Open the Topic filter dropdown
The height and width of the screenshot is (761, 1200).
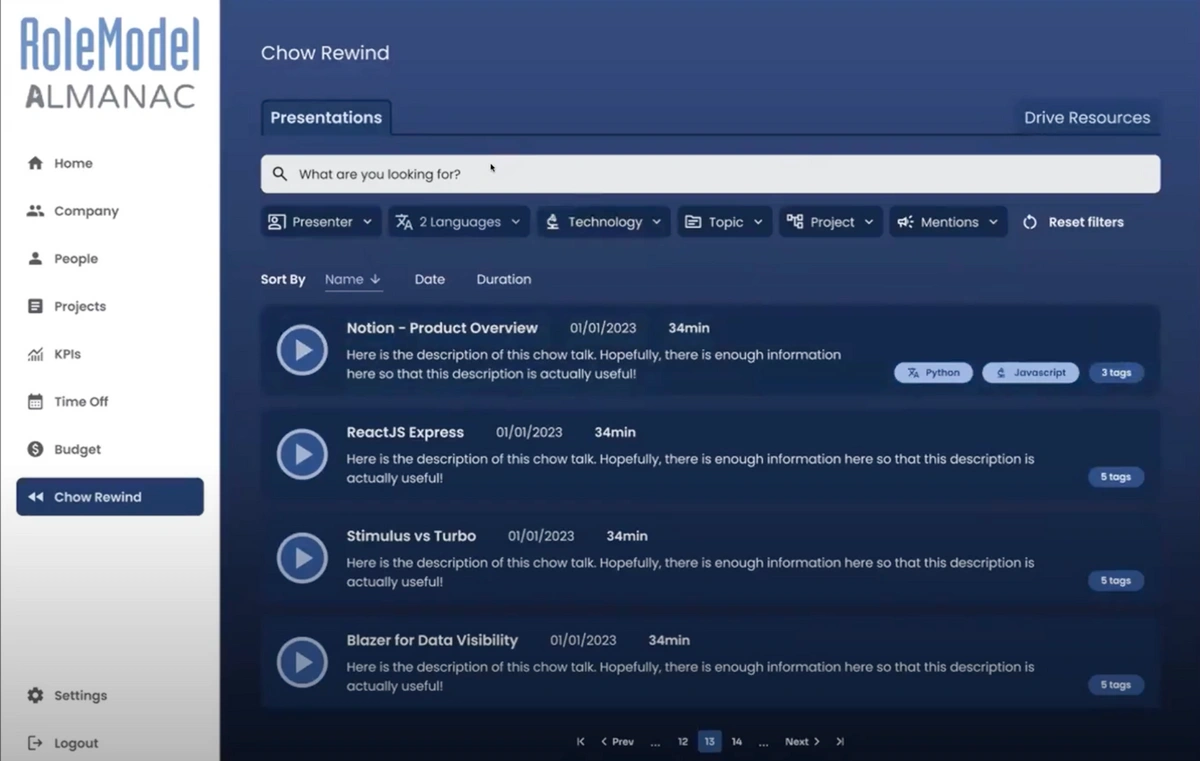click(x=725, y=222)
